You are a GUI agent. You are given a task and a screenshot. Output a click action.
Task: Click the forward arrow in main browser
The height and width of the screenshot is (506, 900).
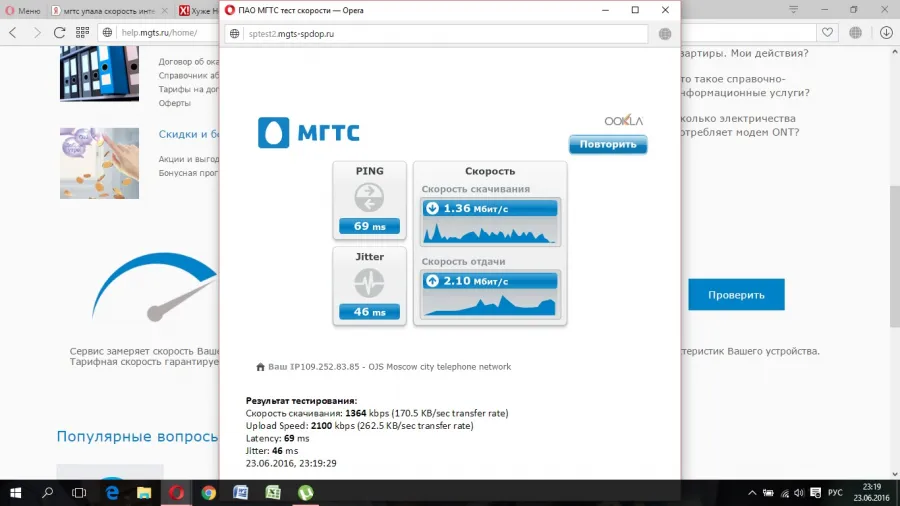tap(37, 33)
